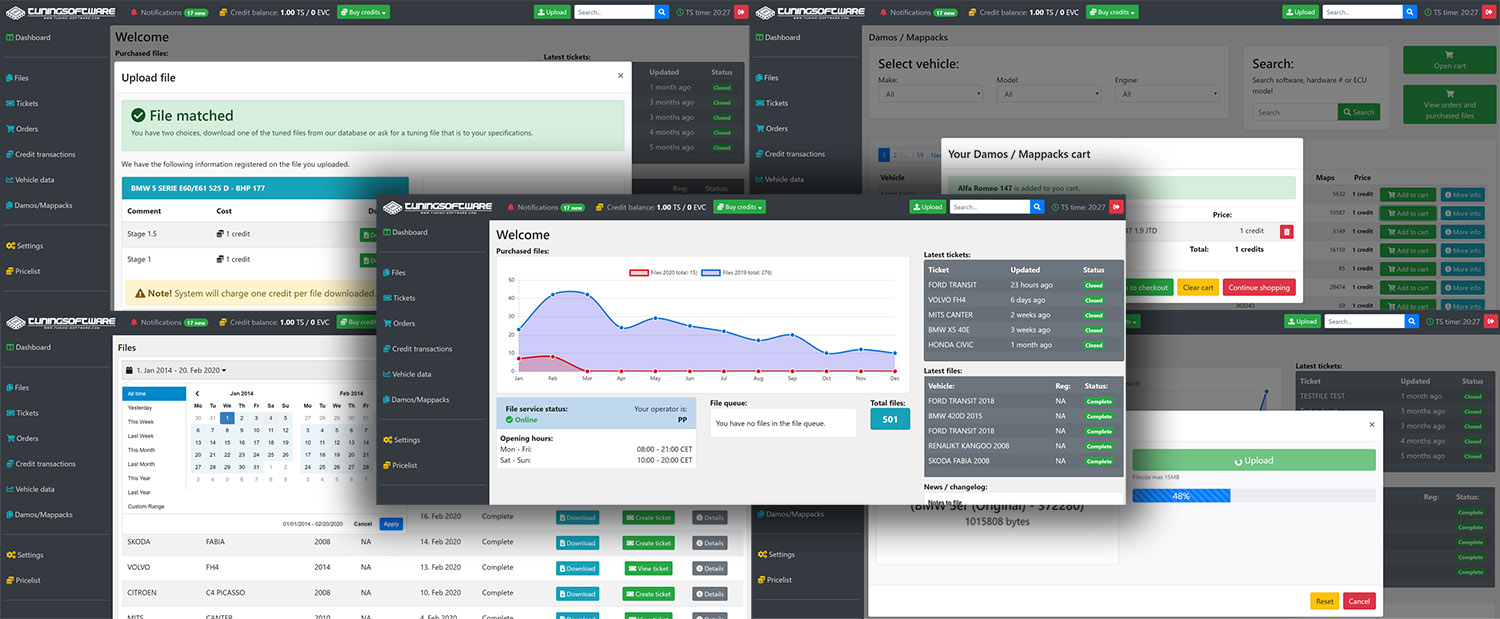Click search field in center Welcome window header

tap(989, 207)
